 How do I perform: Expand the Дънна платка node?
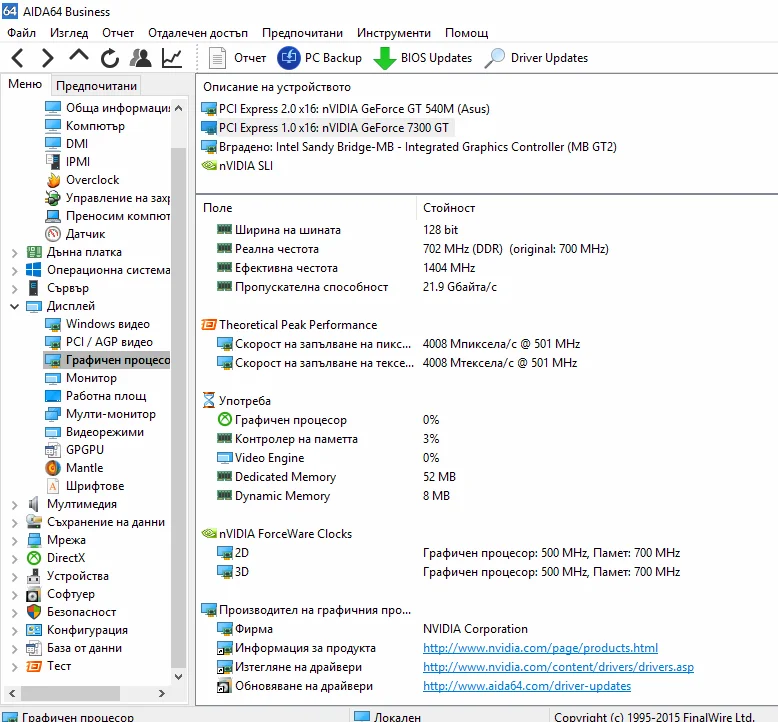tap(14, 253)
